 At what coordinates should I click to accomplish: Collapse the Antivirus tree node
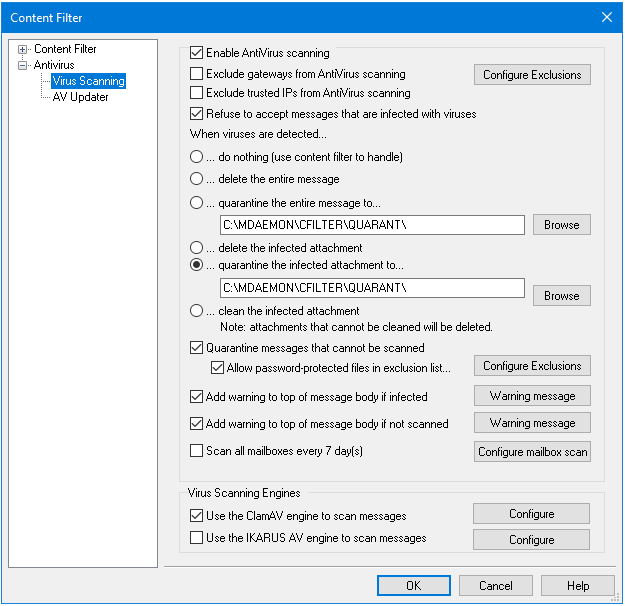(23, 65)
